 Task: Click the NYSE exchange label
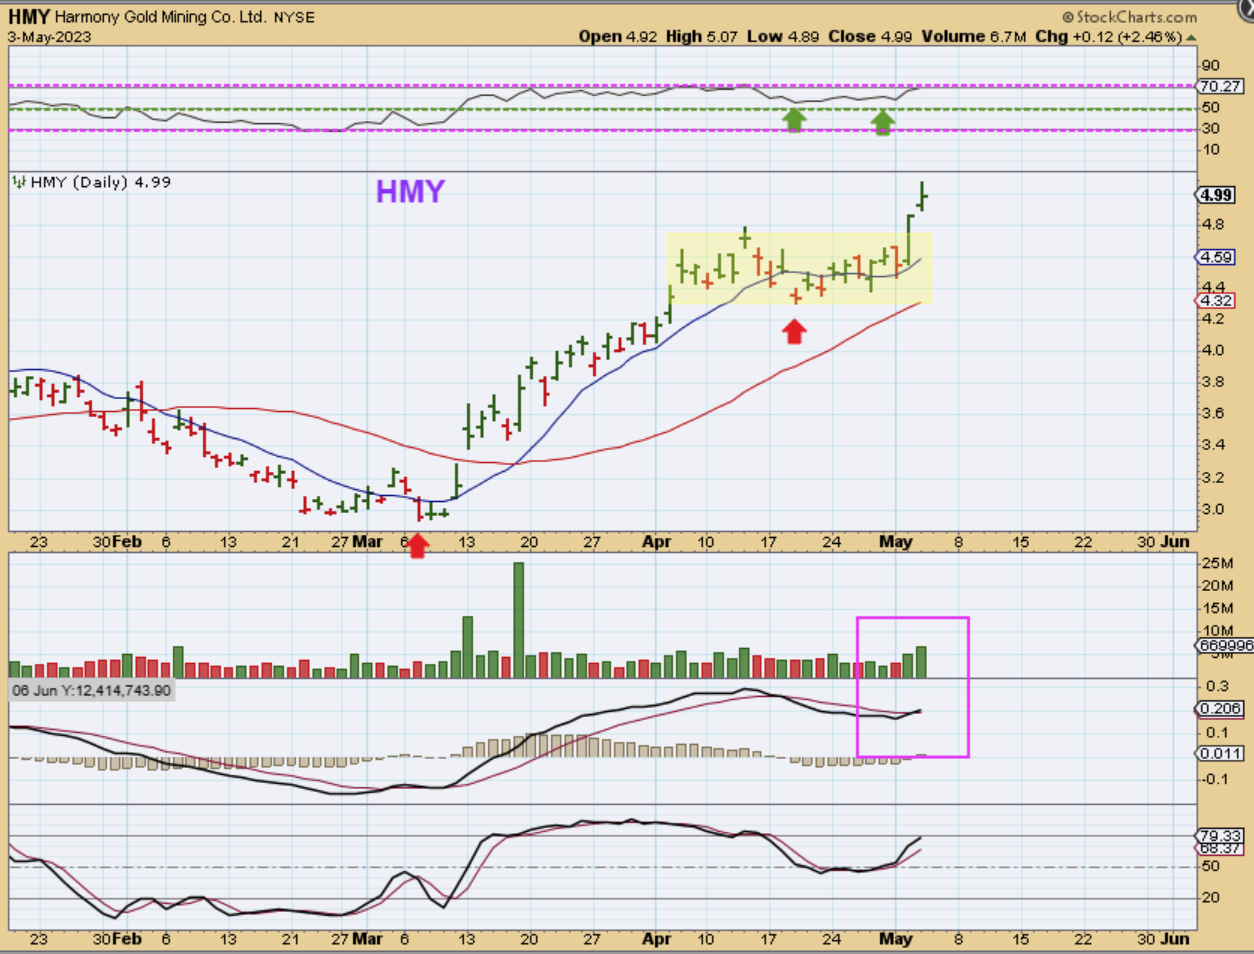point(294,18)
